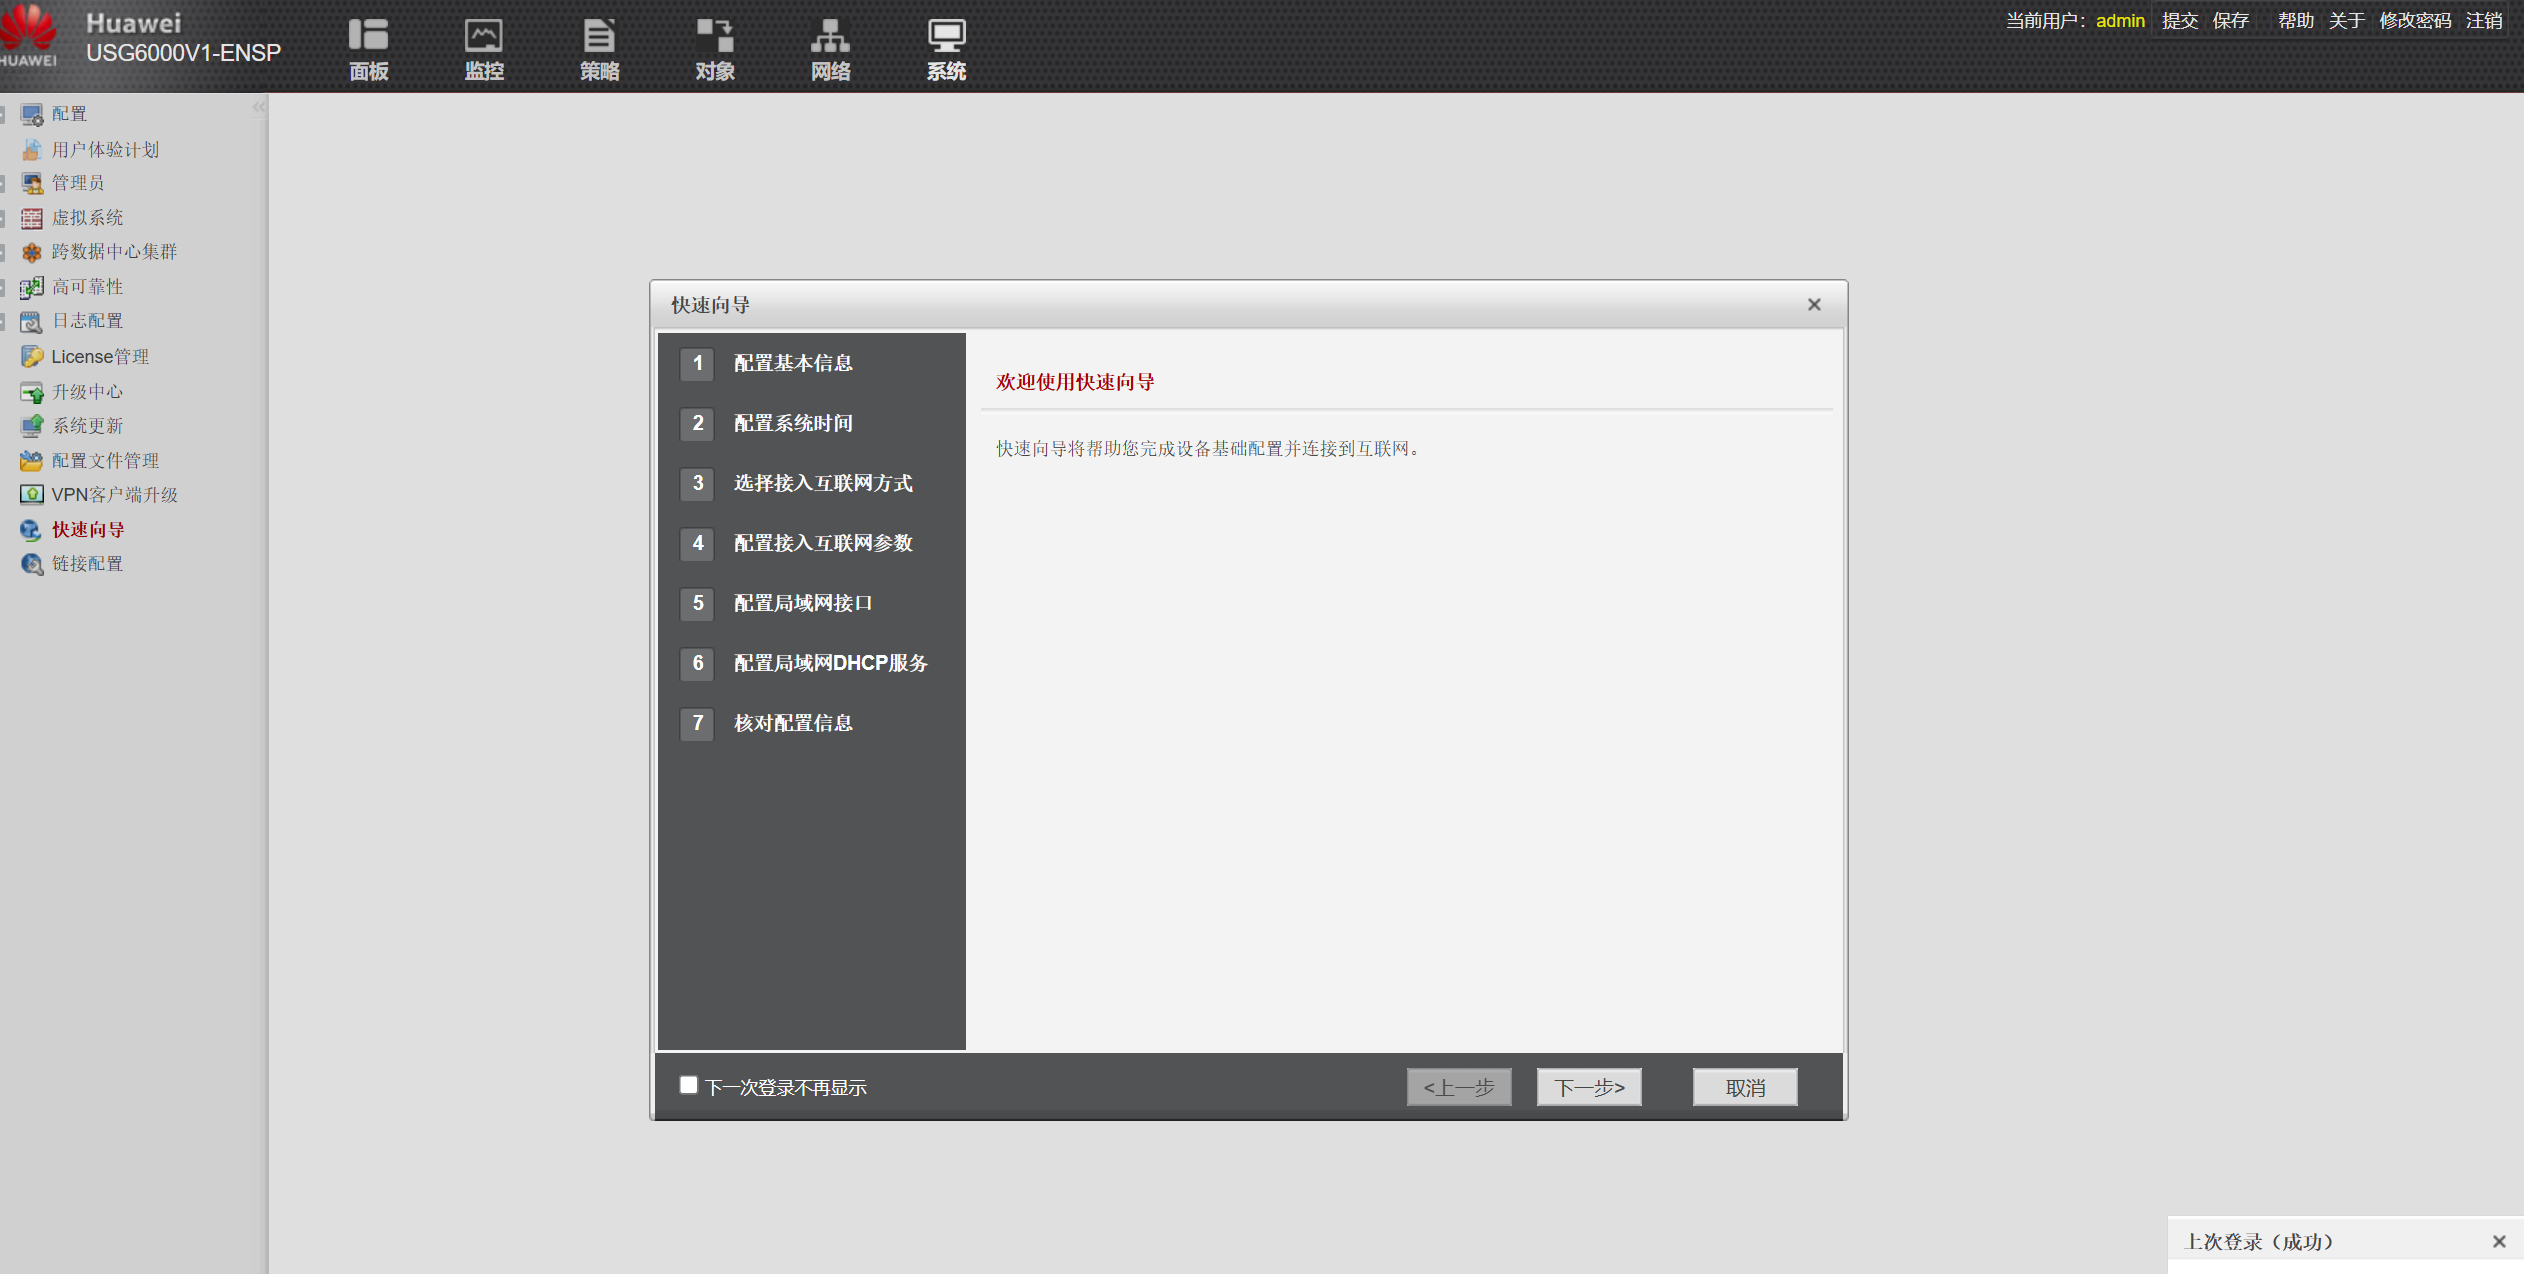The width and height of the screenshot is (2524, 1274).
Task: Expand the 管理员 tree node
Action: point(4,183)
